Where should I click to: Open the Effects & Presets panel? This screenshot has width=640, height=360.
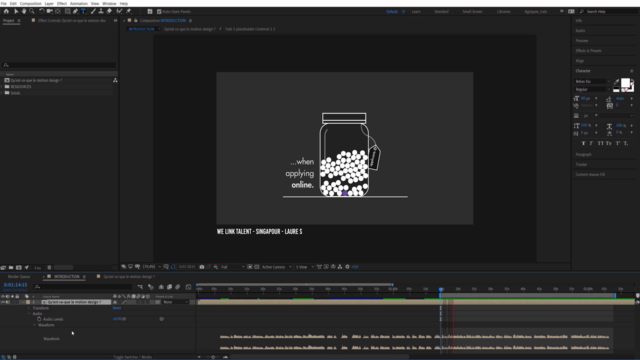click(x=589, y=51)
